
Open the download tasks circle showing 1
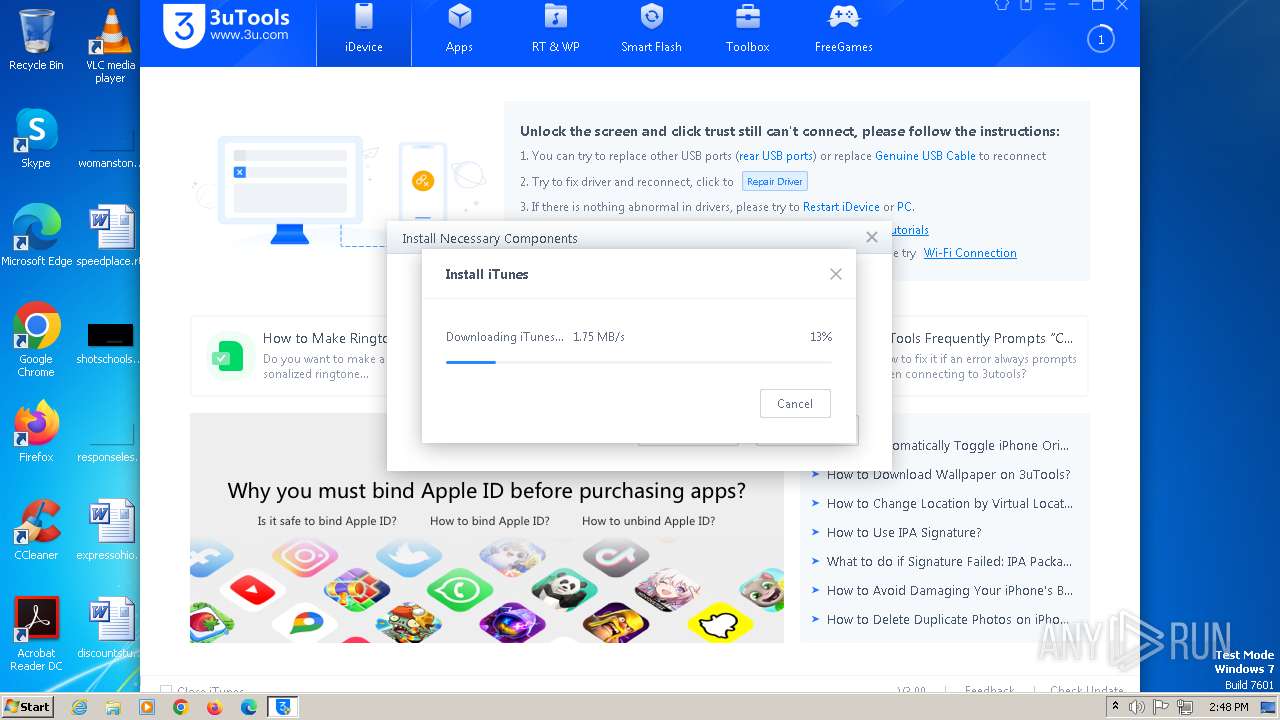pos(1100,40)
